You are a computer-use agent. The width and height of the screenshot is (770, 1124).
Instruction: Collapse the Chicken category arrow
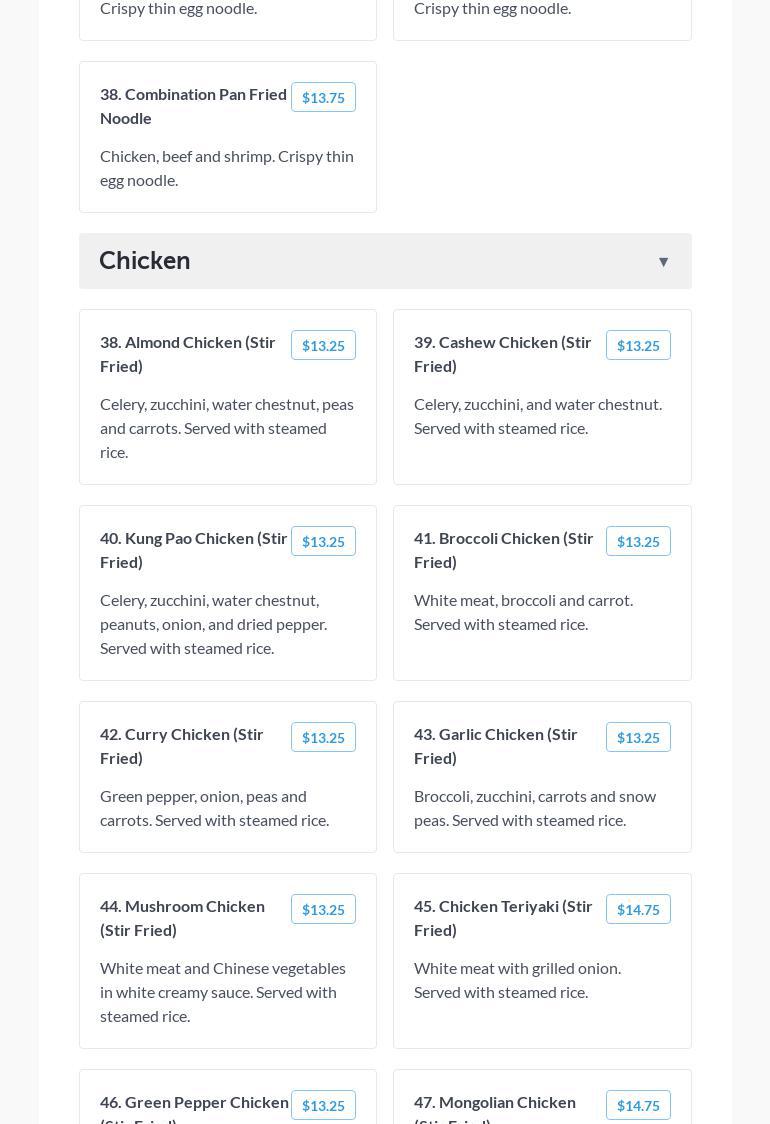663,262
